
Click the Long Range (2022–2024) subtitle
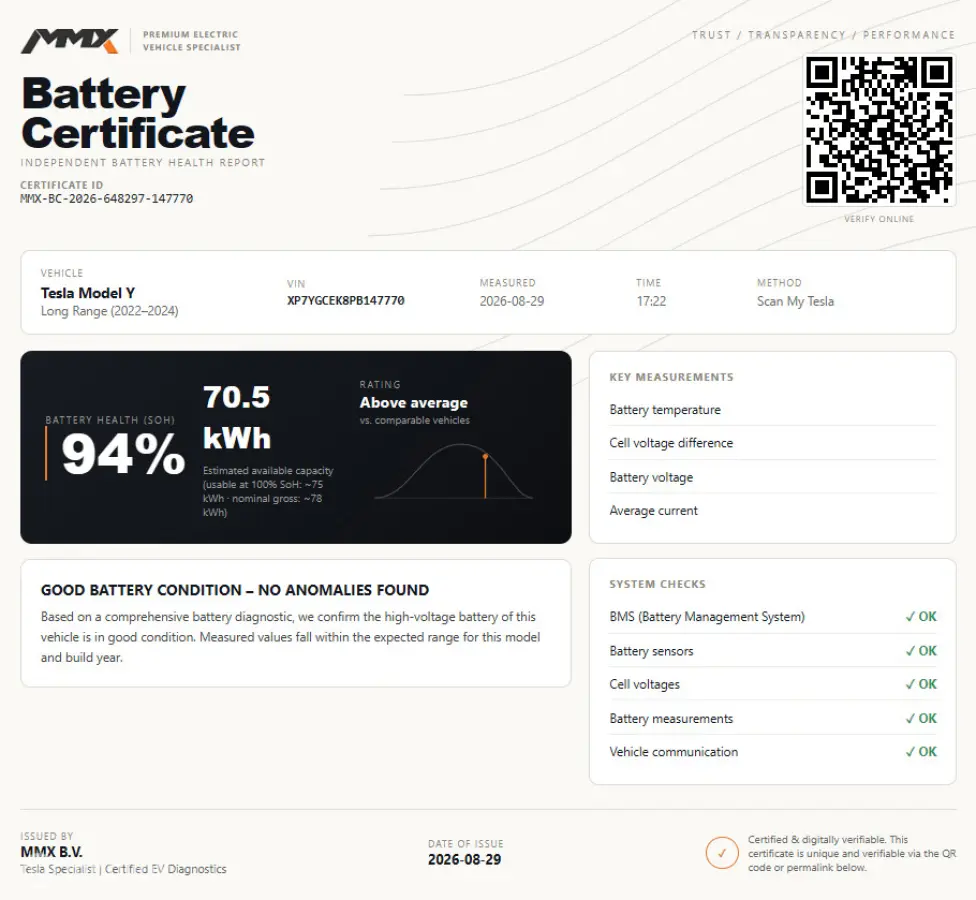pyautogui.click(x=110, y=311)
